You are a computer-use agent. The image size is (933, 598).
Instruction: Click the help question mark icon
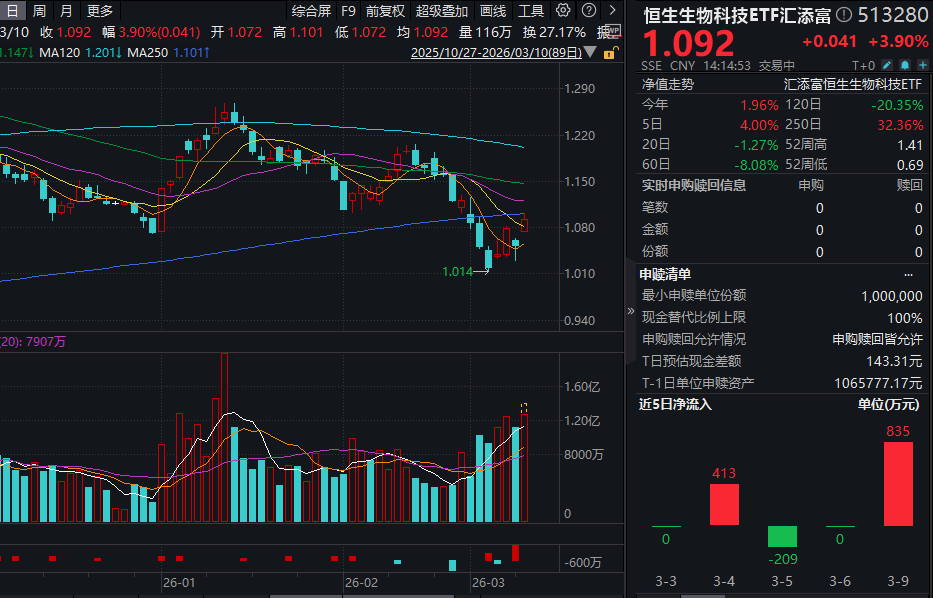pos(588,10)
